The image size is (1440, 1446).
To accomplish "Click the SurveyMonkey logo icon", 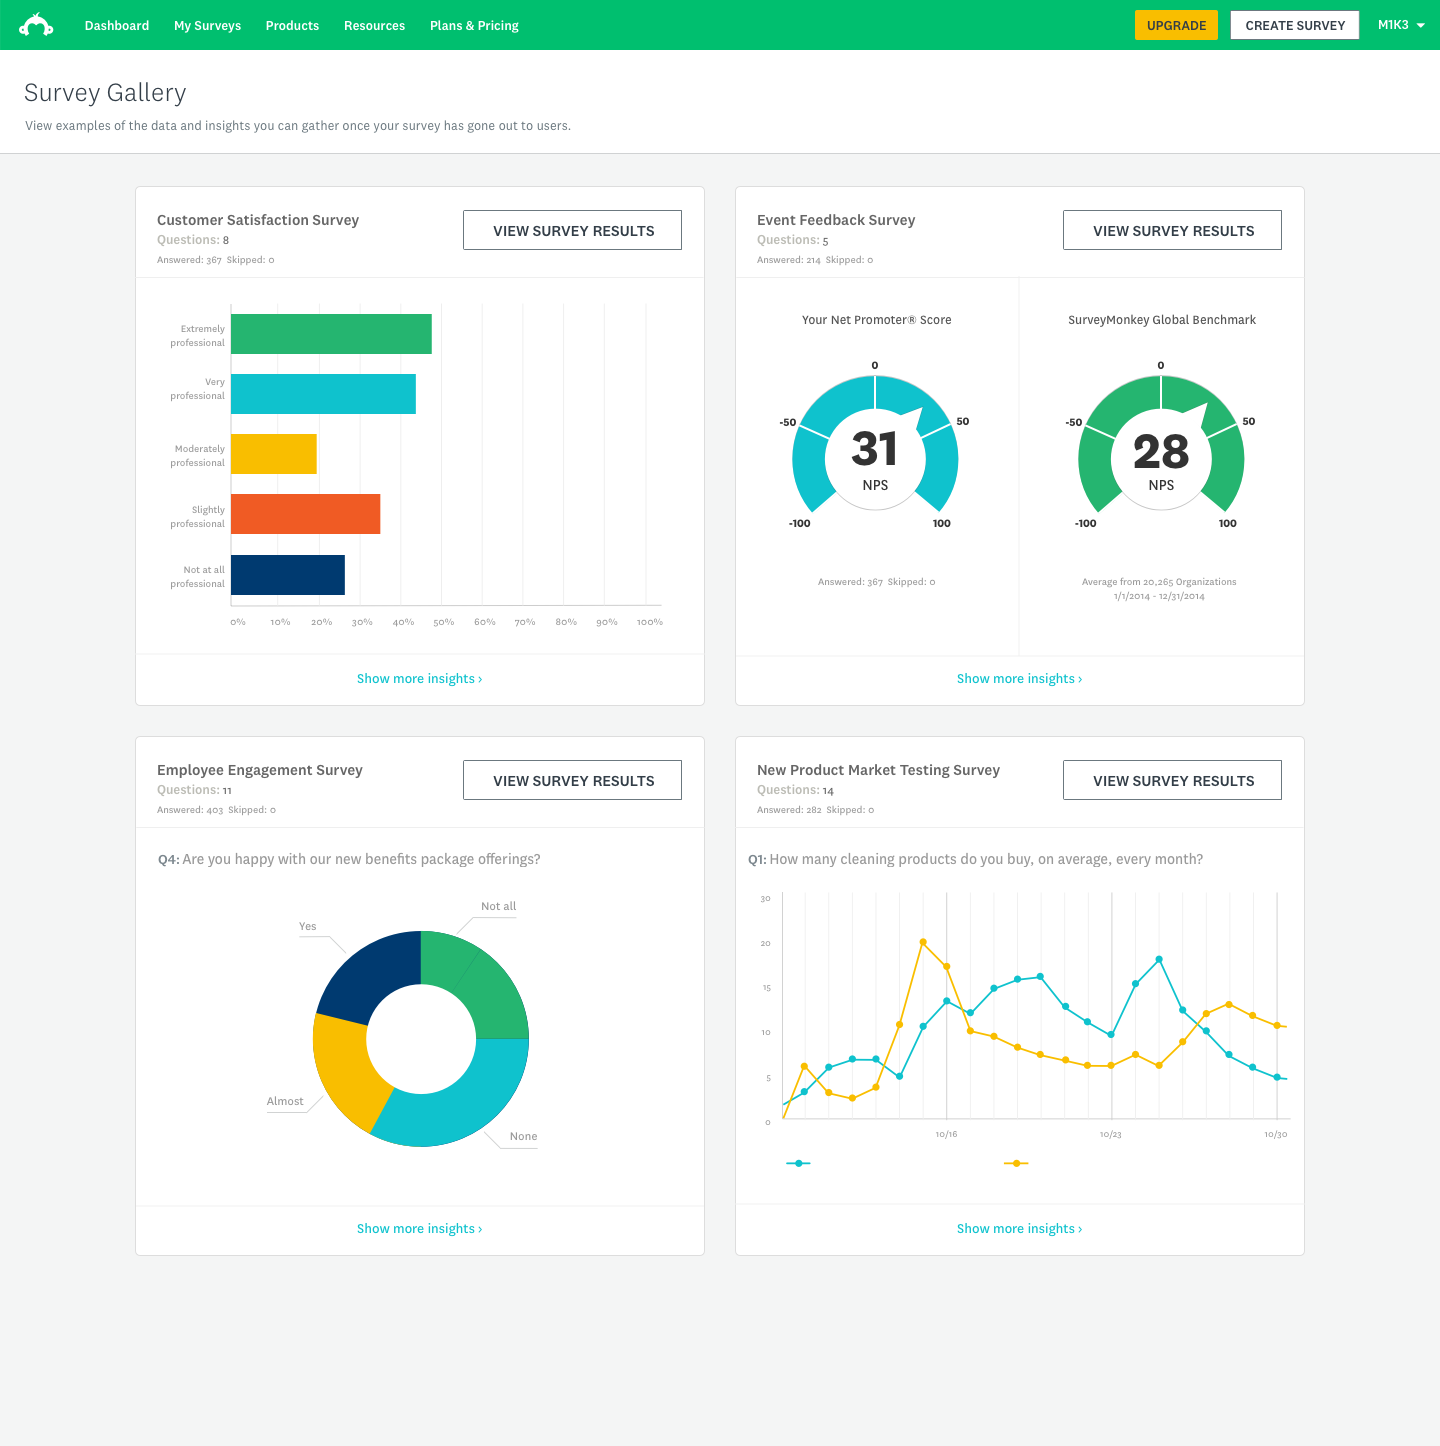I will [37, 25].
